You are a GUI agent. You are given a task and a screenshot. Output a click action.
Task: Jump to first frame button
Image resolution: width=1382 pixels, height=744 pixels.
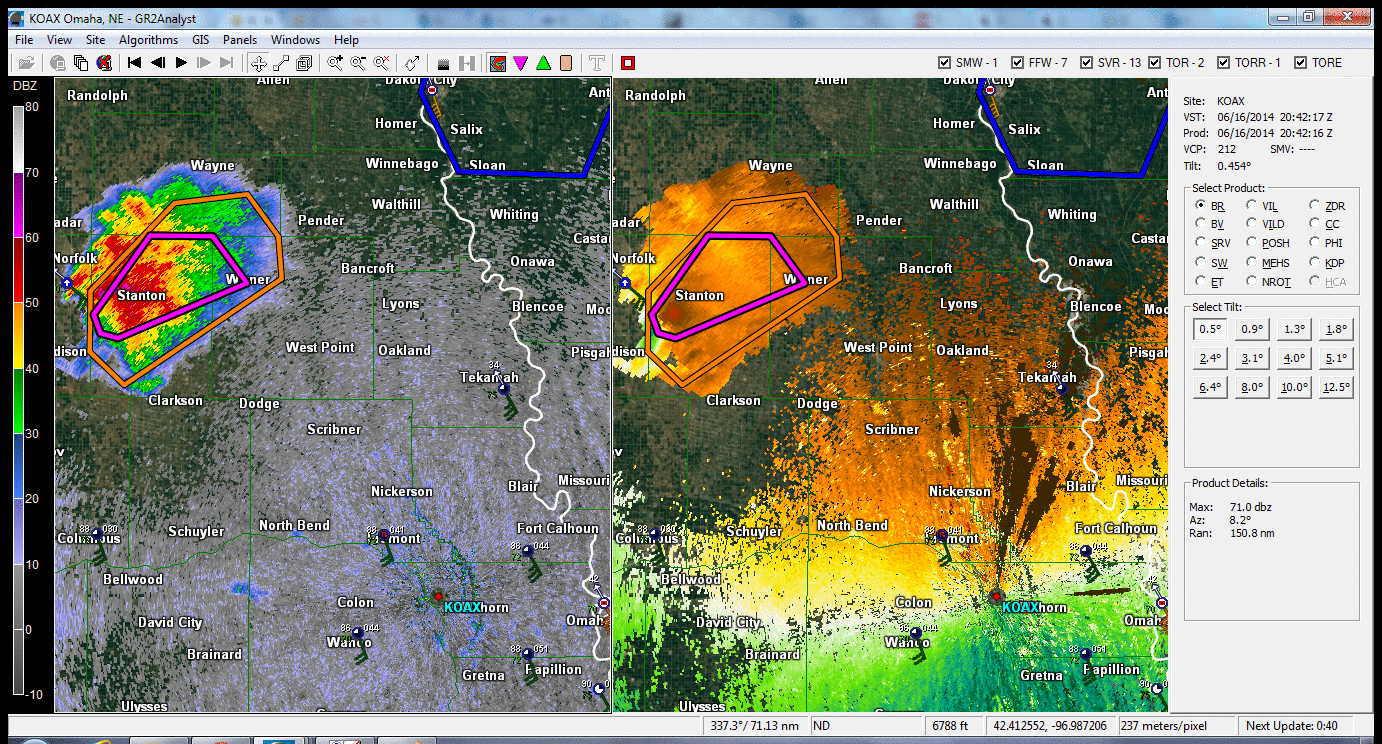[x=135, y=63]
